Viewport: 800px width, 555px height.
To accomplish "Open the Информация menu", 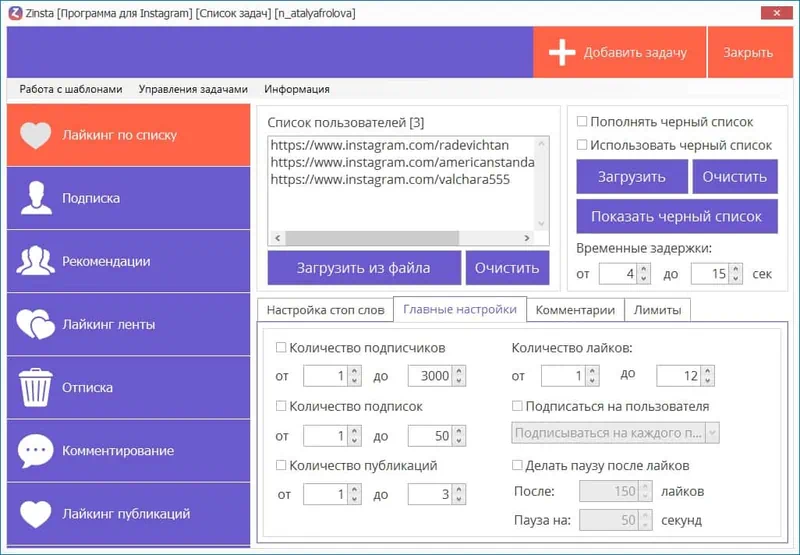I will 296,89.
